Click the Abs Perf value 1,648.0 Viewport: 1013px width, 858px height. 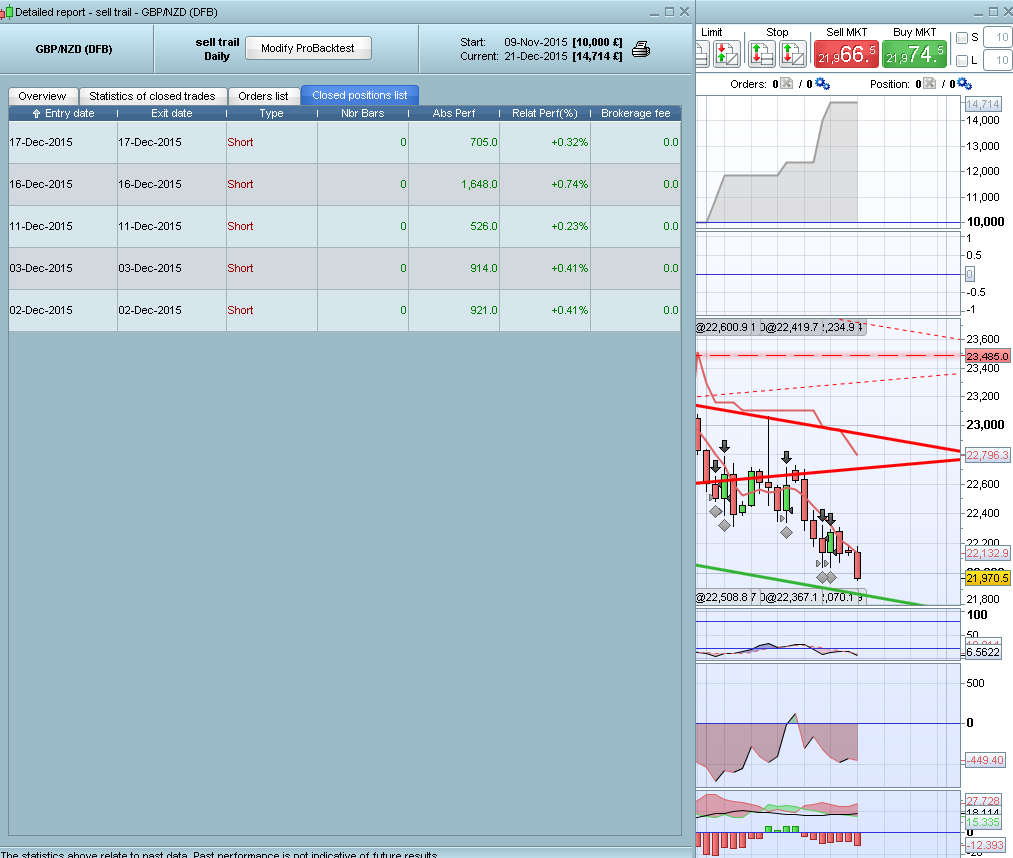point(479,184)
